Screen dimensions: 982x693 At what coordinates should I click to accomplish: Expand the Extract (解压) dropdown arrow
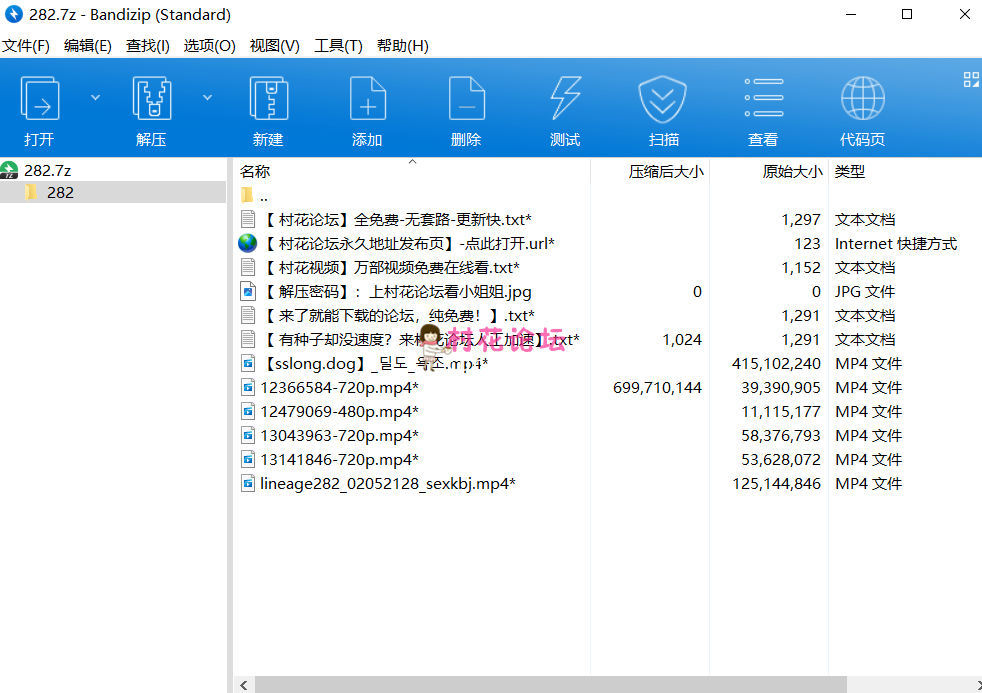pos(207,98)
